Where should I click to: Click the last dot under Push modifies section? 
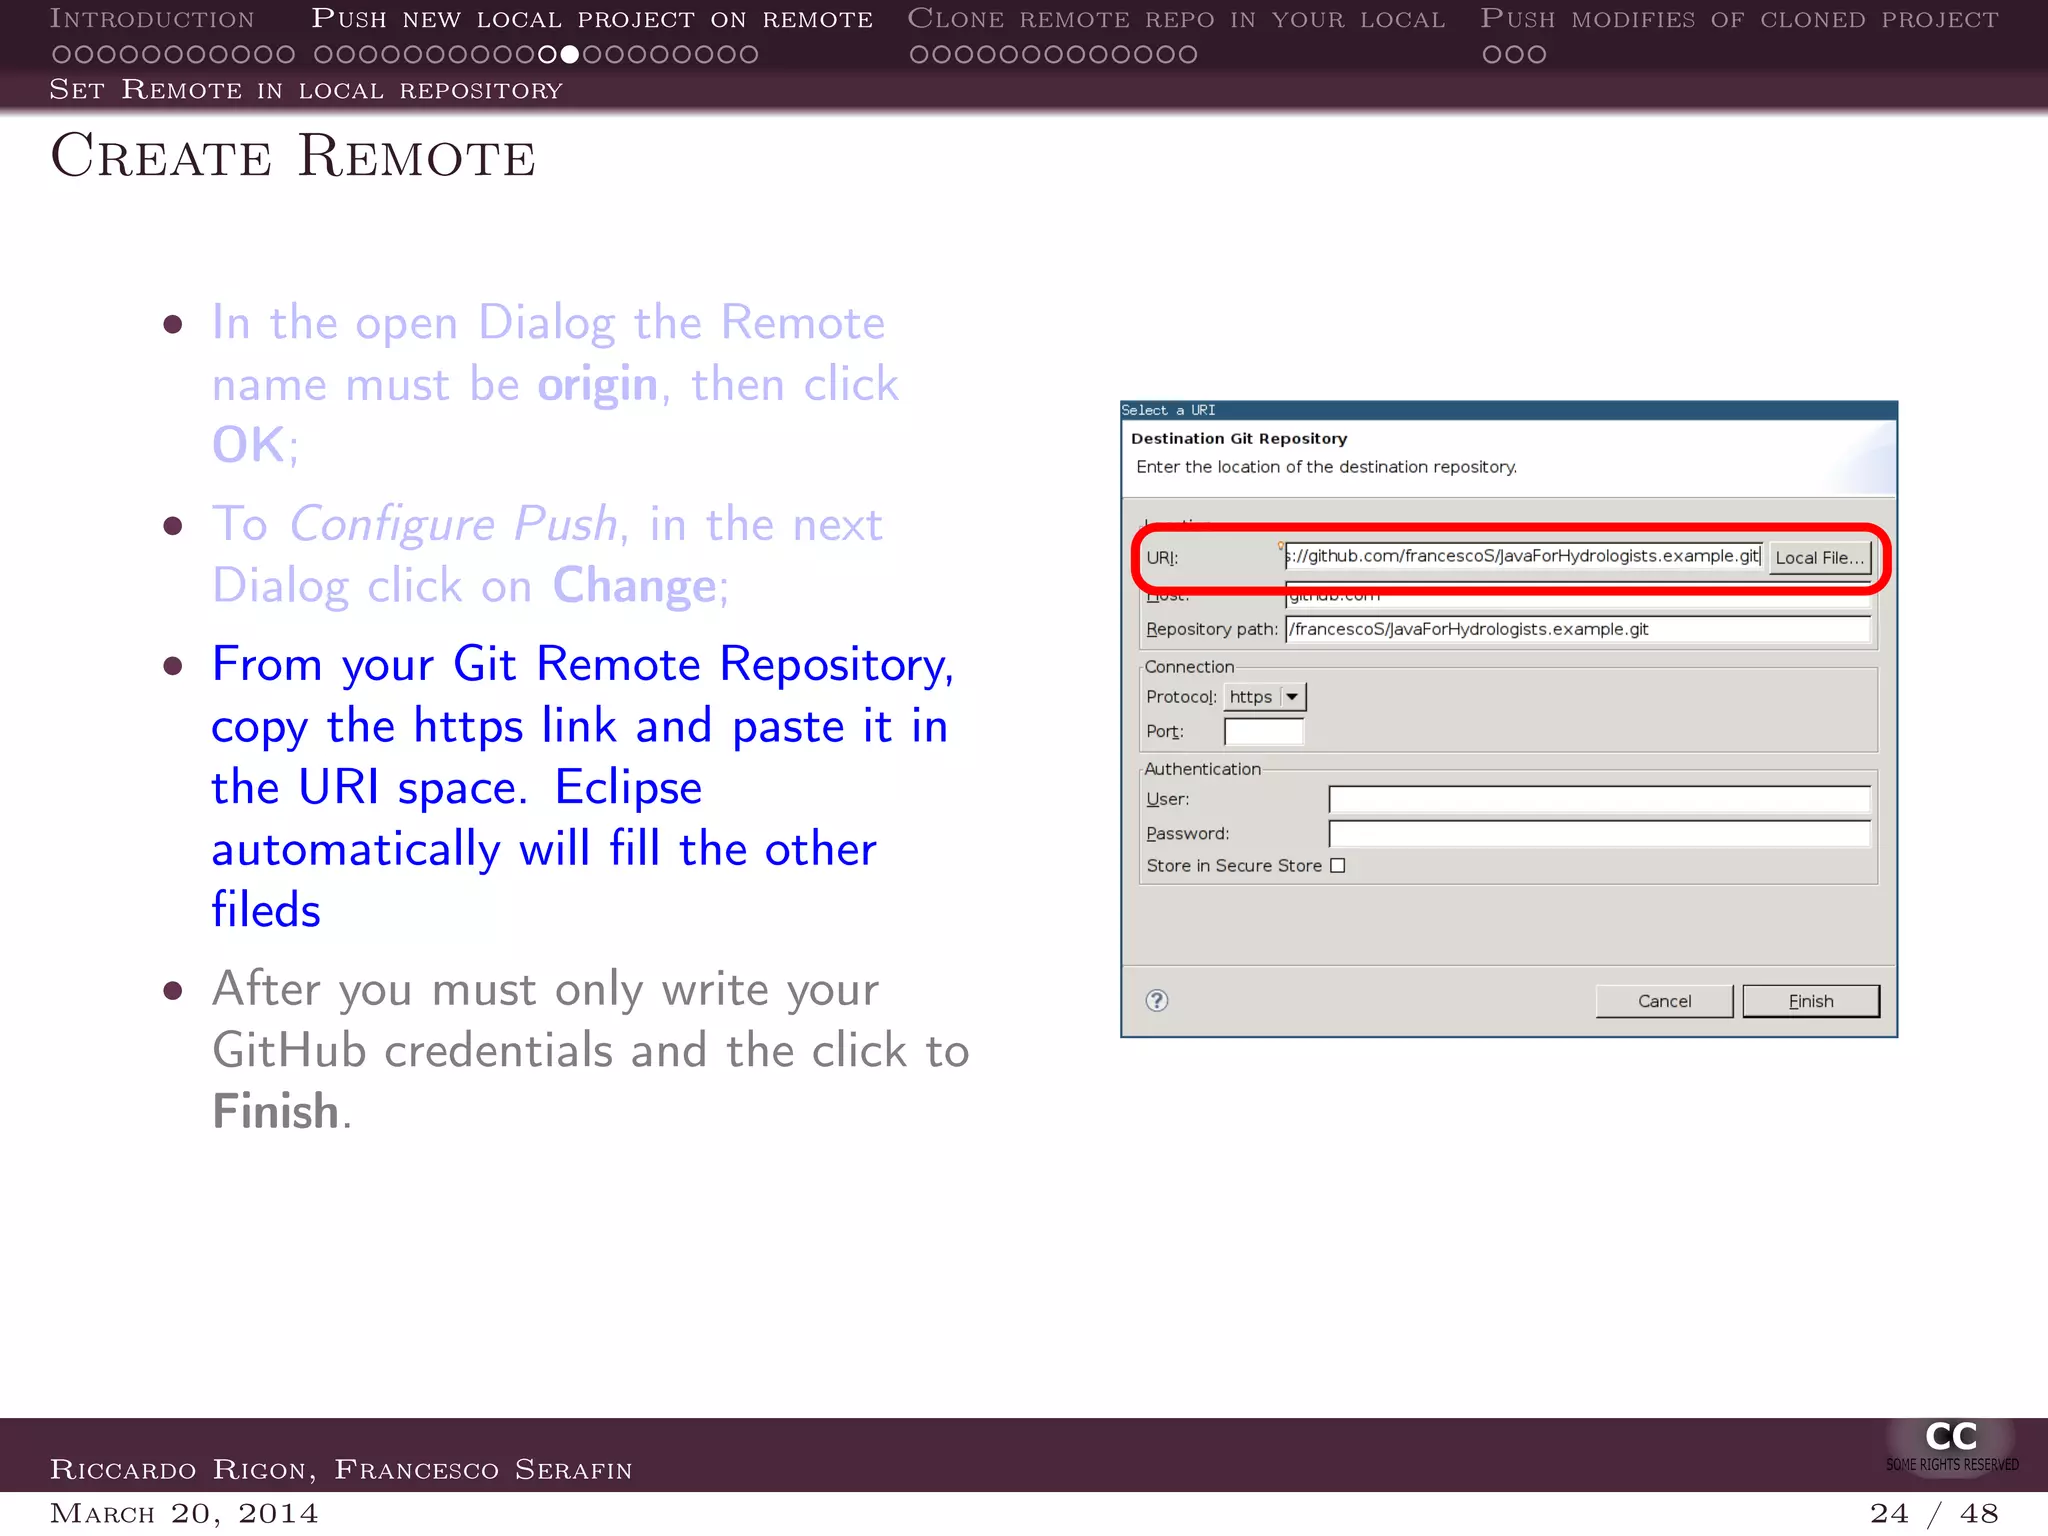[1537, 54]
